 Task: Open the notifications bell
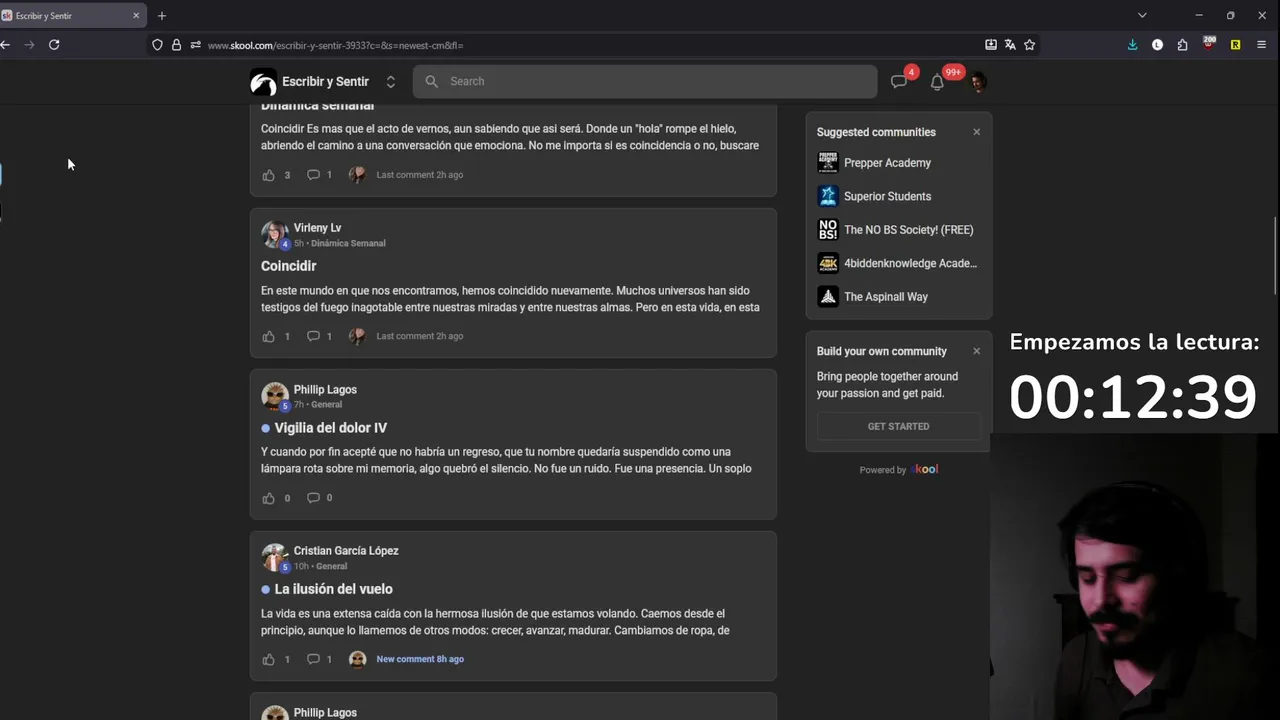click(937, 82)
